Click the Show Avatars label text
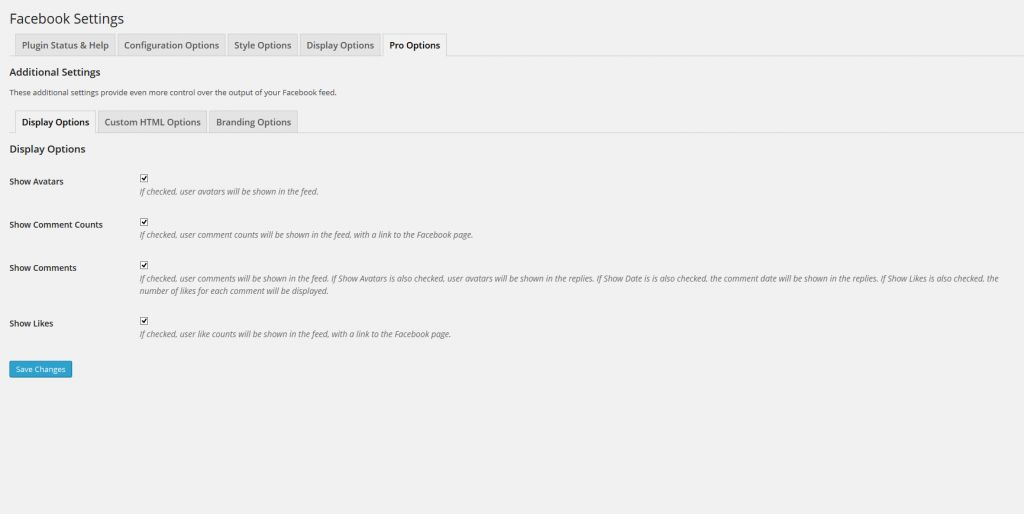Screen dimensions: 1024x514 tap(36, 181)
